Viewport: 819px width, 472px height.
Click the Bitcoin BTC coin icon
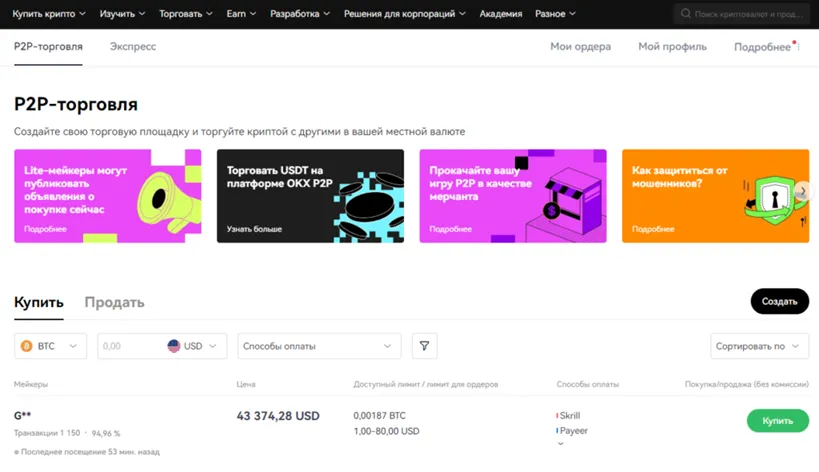click(x=26, y=346)
